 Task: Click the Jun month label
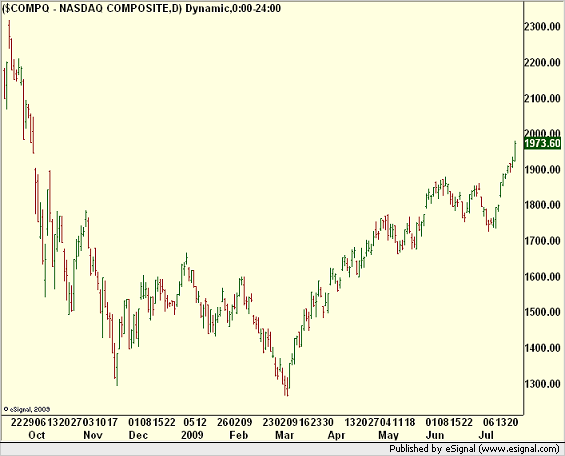coord(435,435)
